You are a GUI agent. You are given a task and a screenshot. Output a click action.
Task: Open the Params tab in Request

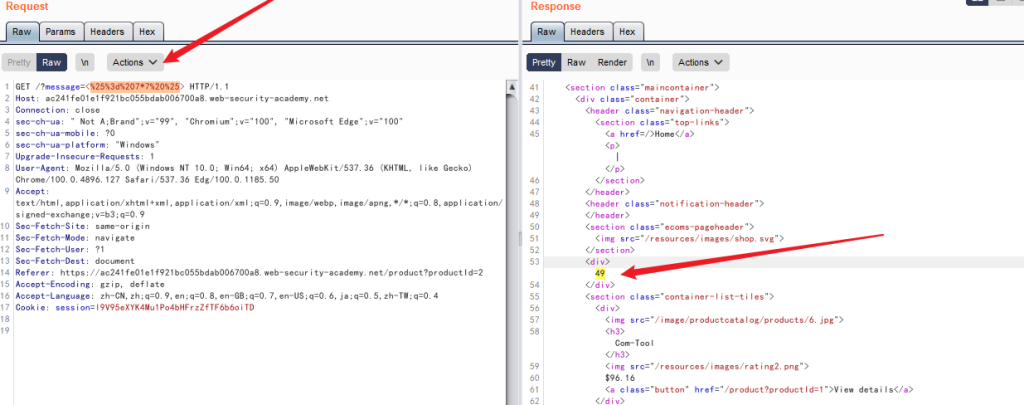click(x=60, y=31)
